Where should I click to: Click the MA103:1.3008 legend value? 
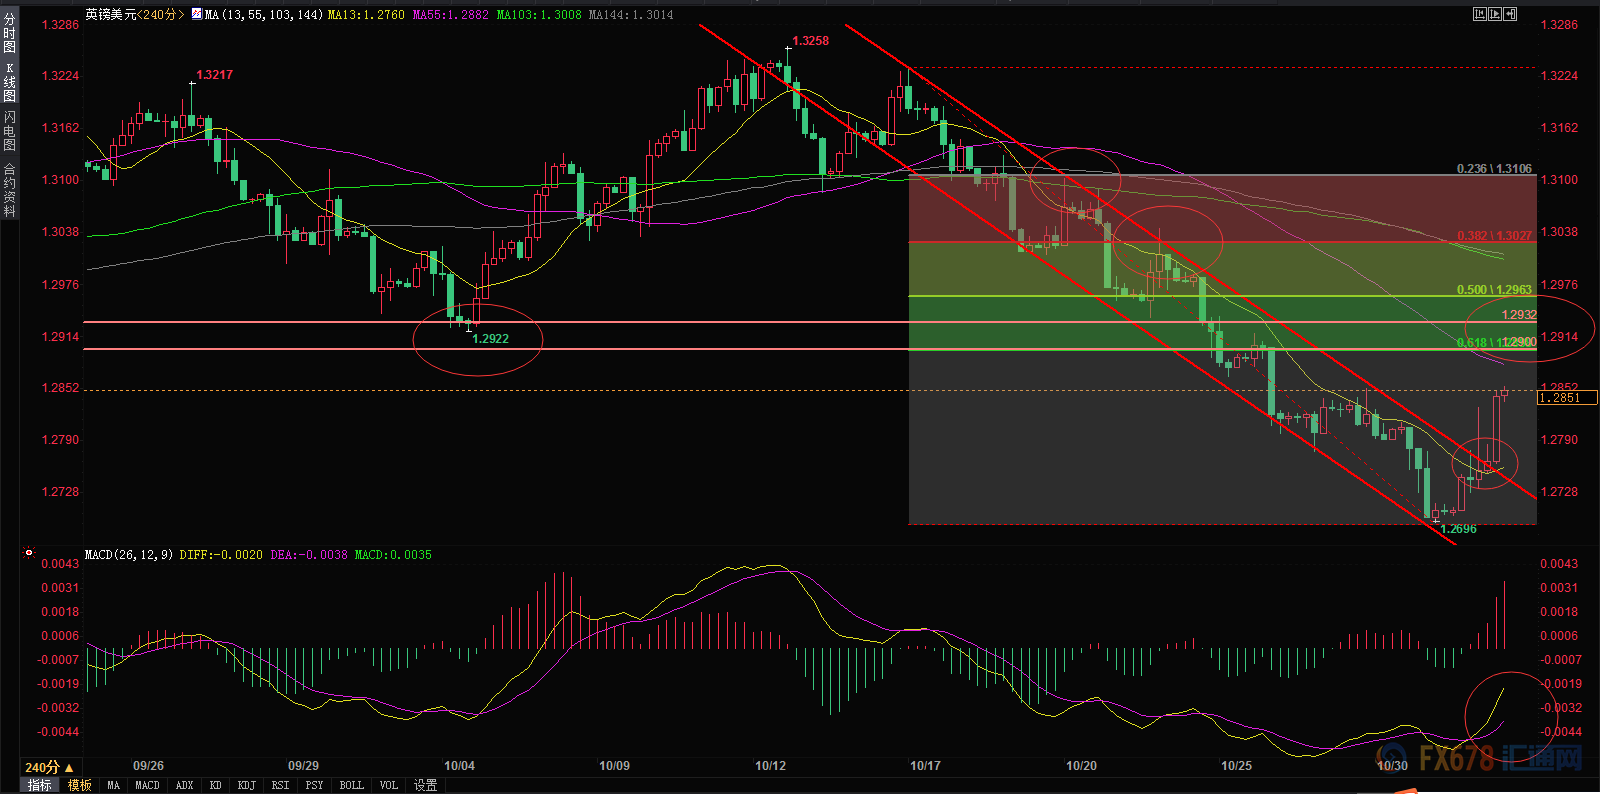(539, 15)
